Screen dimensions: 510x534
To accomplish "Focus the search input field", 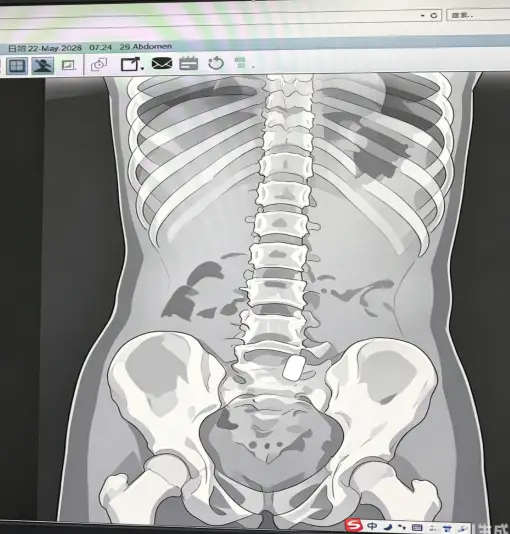I will coord(478,15).
